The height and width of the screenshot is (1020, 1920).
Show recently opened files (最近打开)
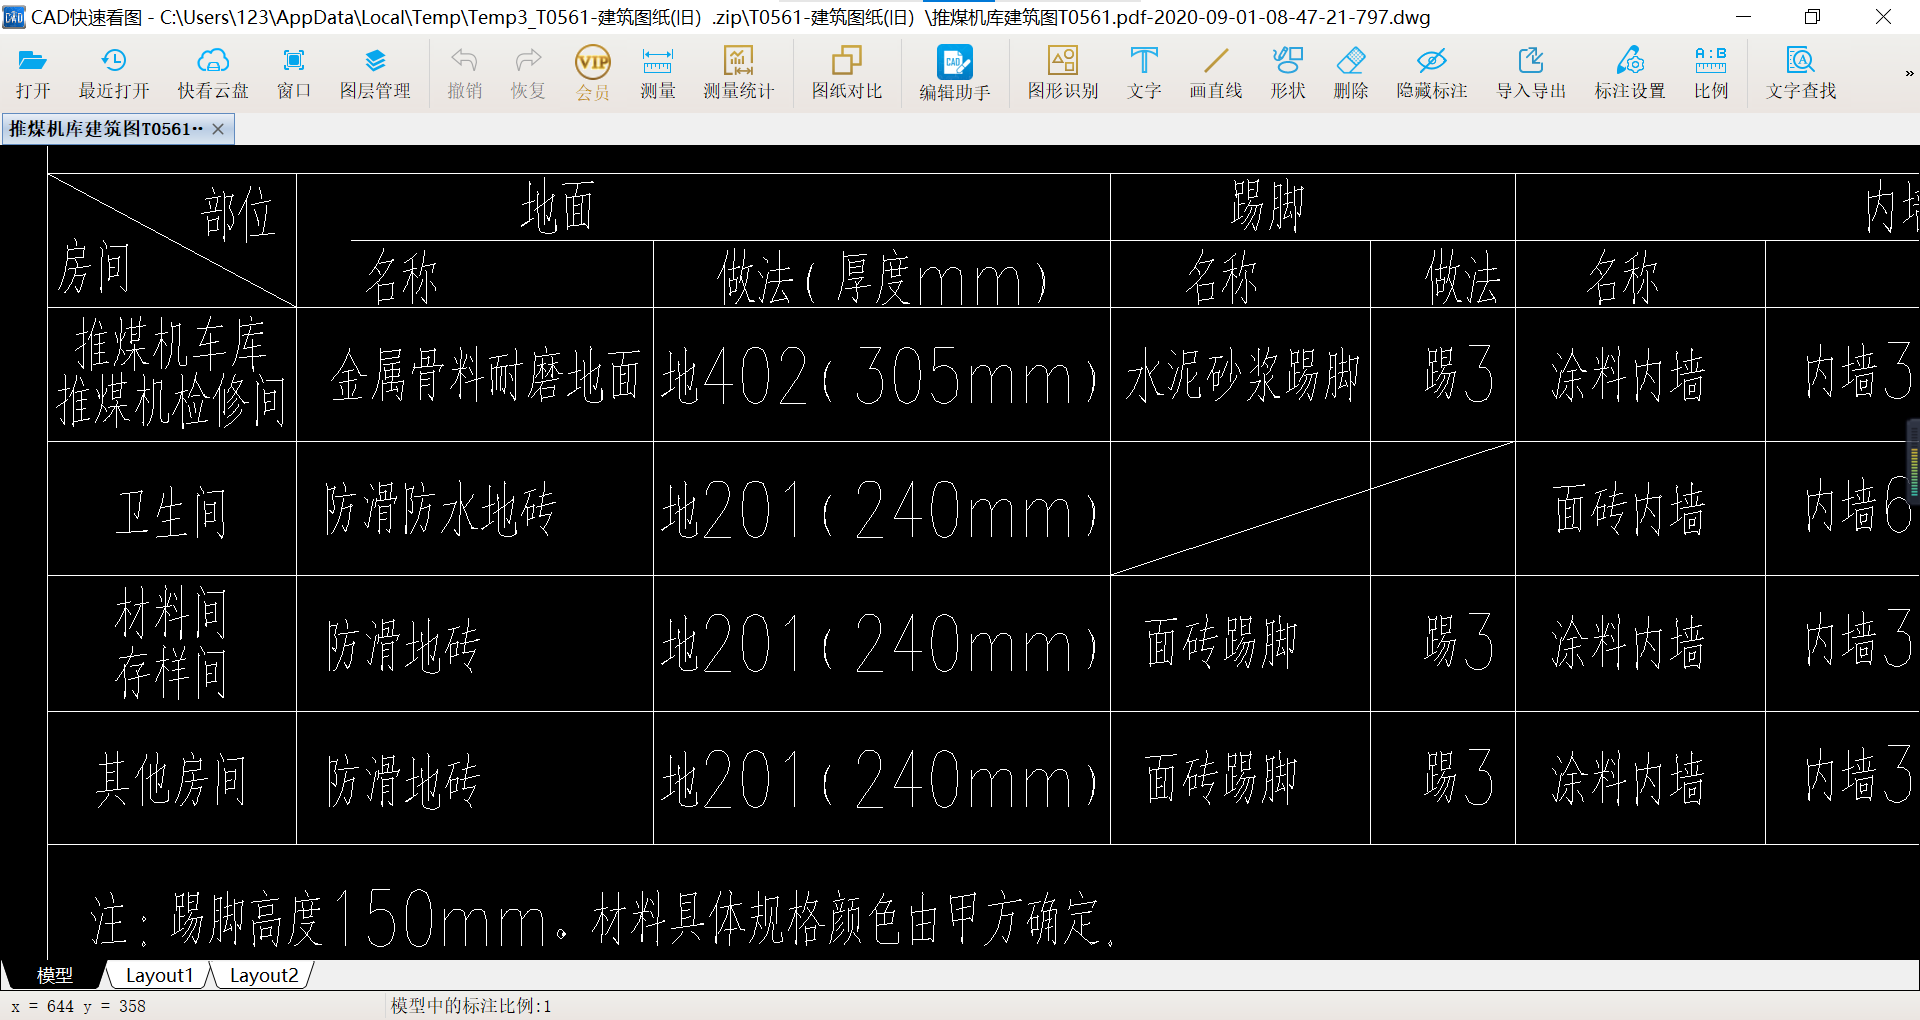114,74
